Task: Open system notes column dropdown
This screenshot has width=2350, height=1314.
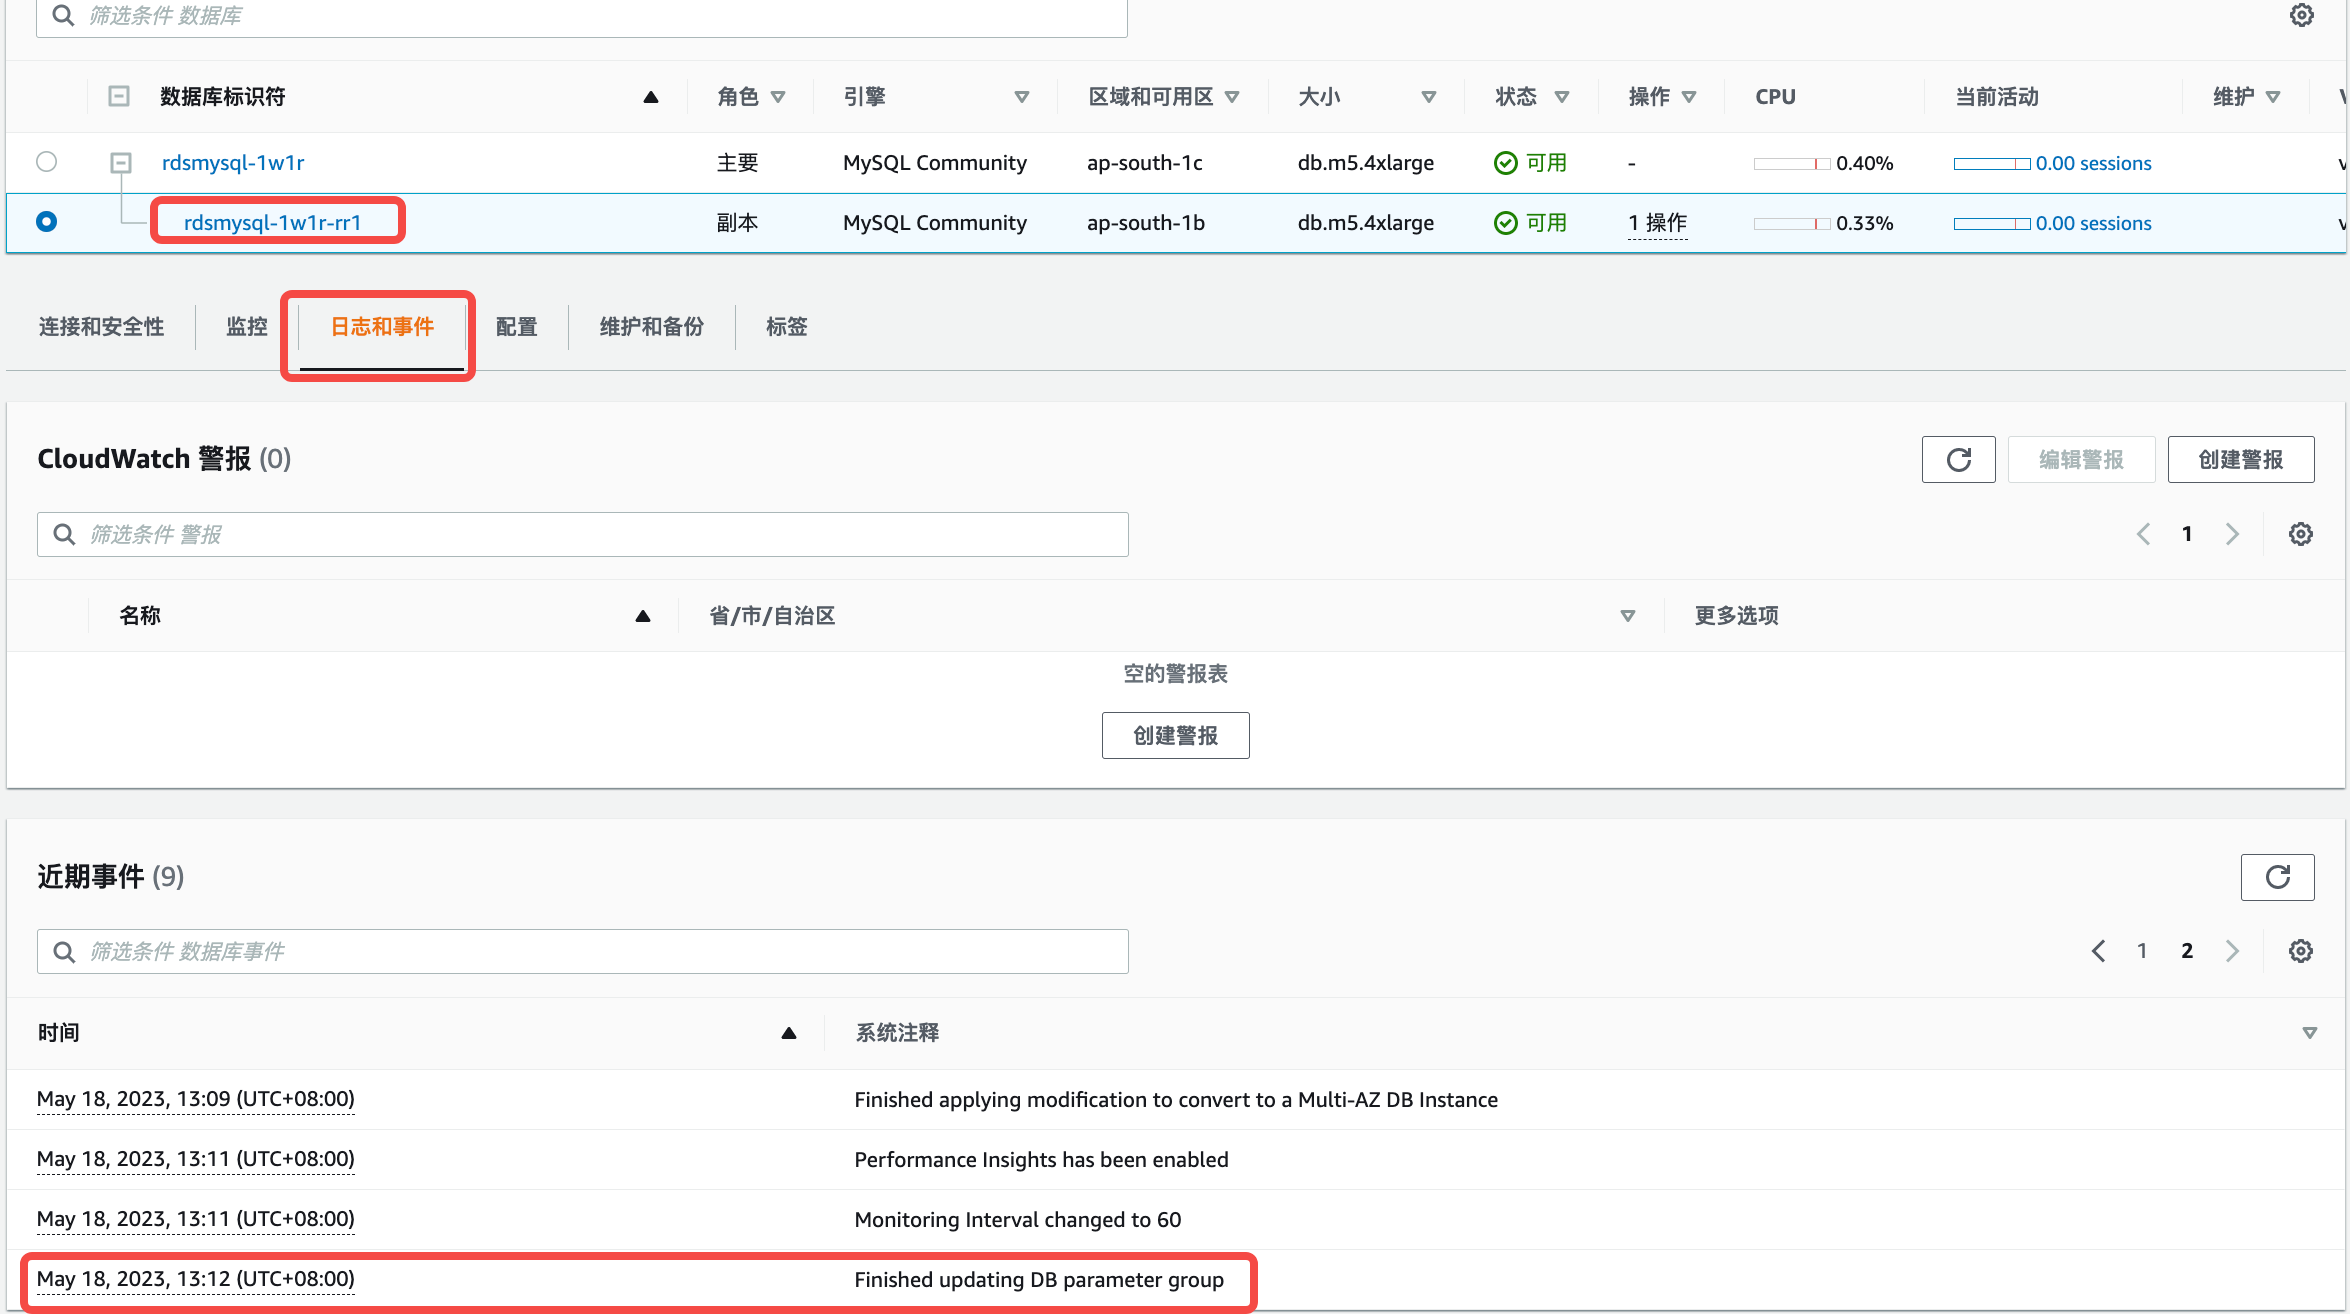Action: click(x=2309, y=1033)
